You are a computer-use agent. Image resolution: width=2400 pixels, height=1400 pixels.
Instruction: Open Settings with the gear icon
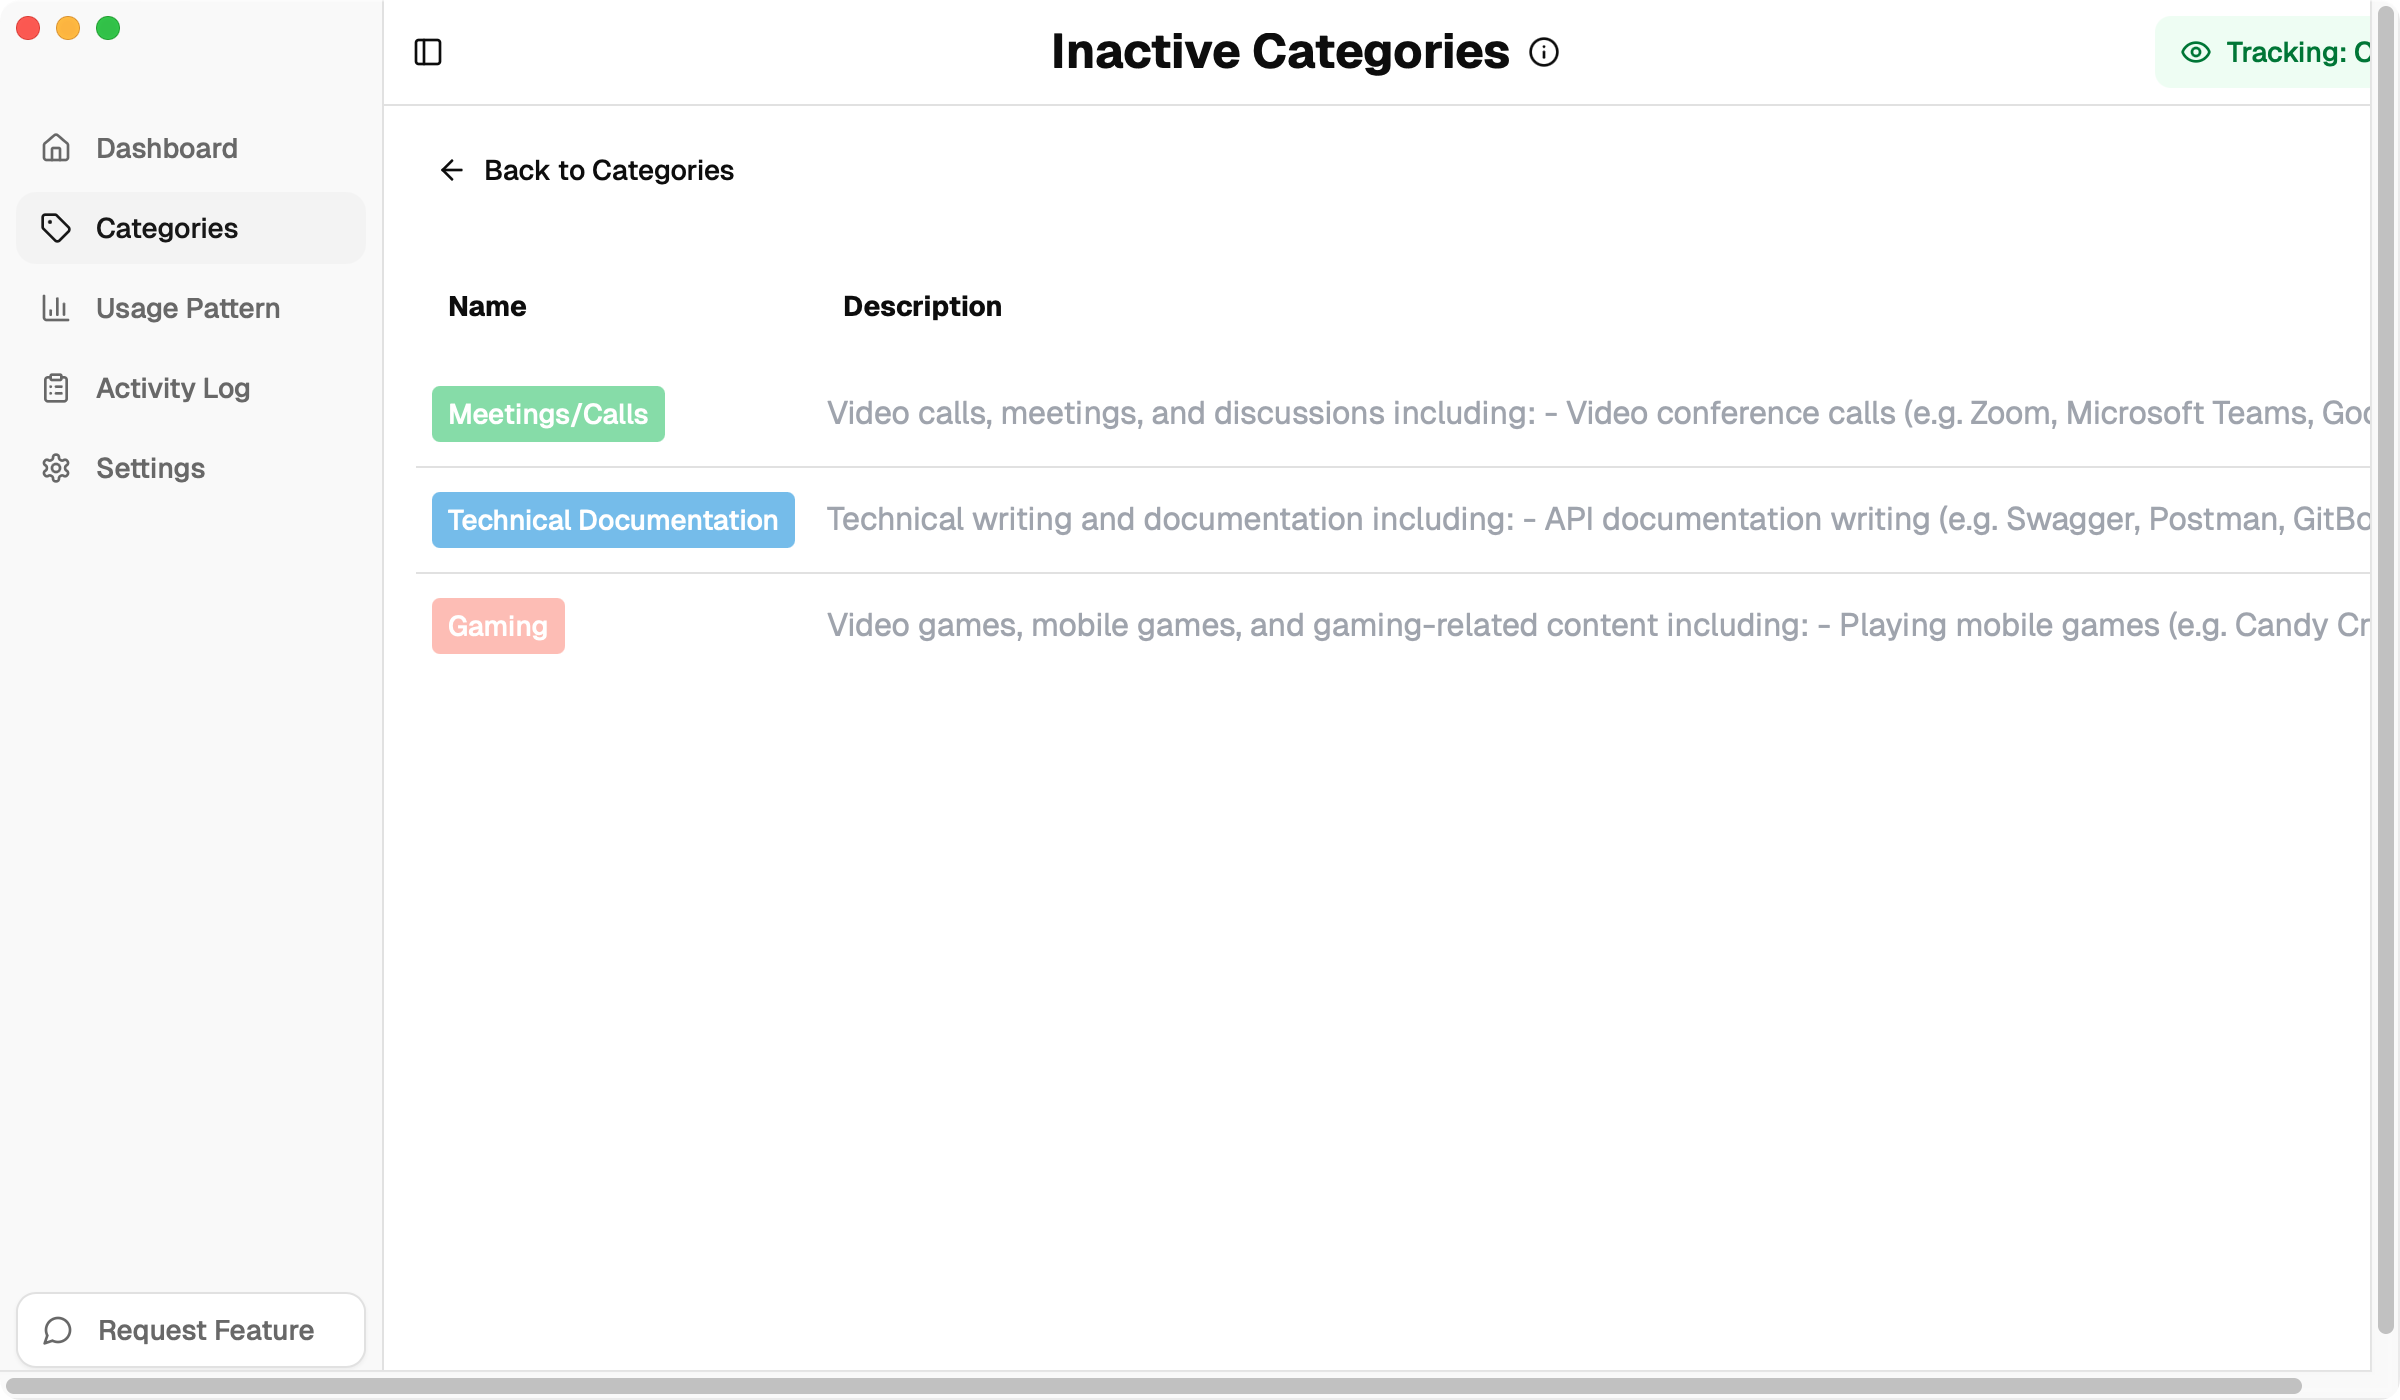click(56, 468)
